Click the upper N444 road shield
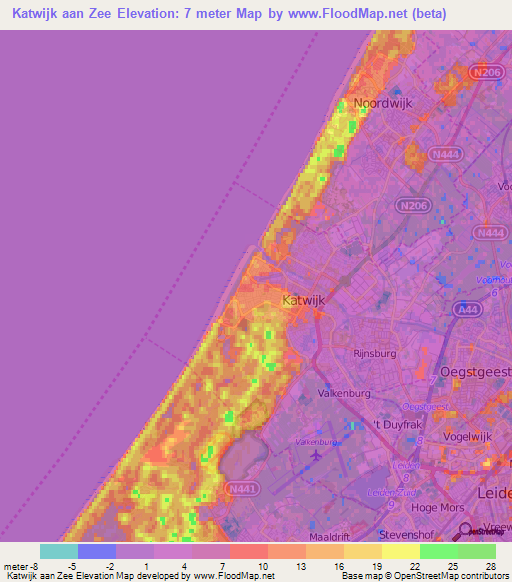The width and height of the screenshot is (512, 582). [446, 154]
